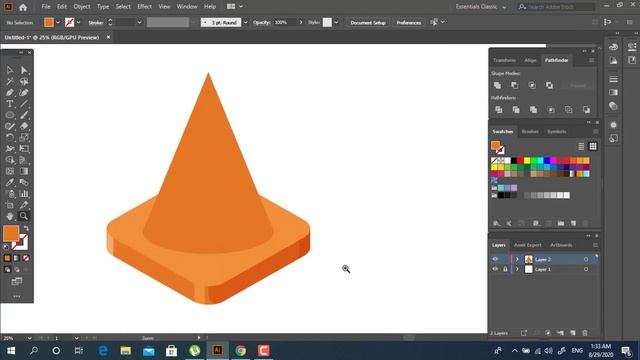Click the Minus Back pathfinder icon
Viewport: 640px width, 360px height.
point(586,110)
